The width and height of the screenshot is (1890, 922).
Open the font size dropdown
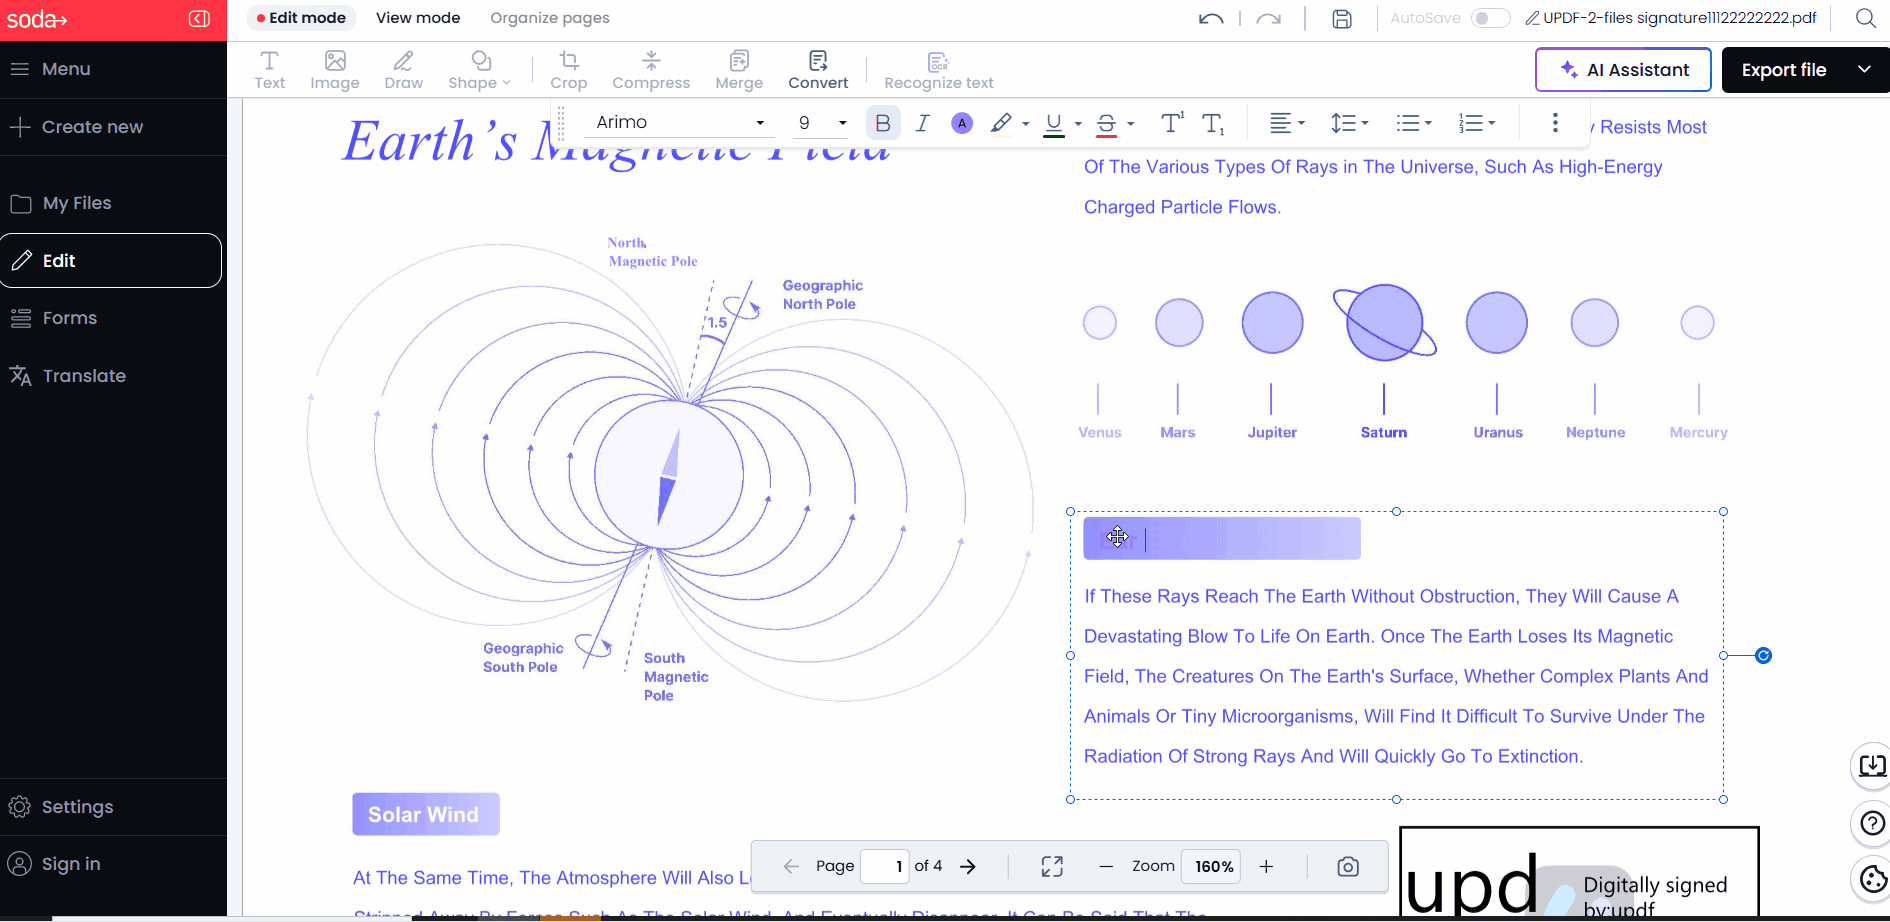click(x=822, y=122)
